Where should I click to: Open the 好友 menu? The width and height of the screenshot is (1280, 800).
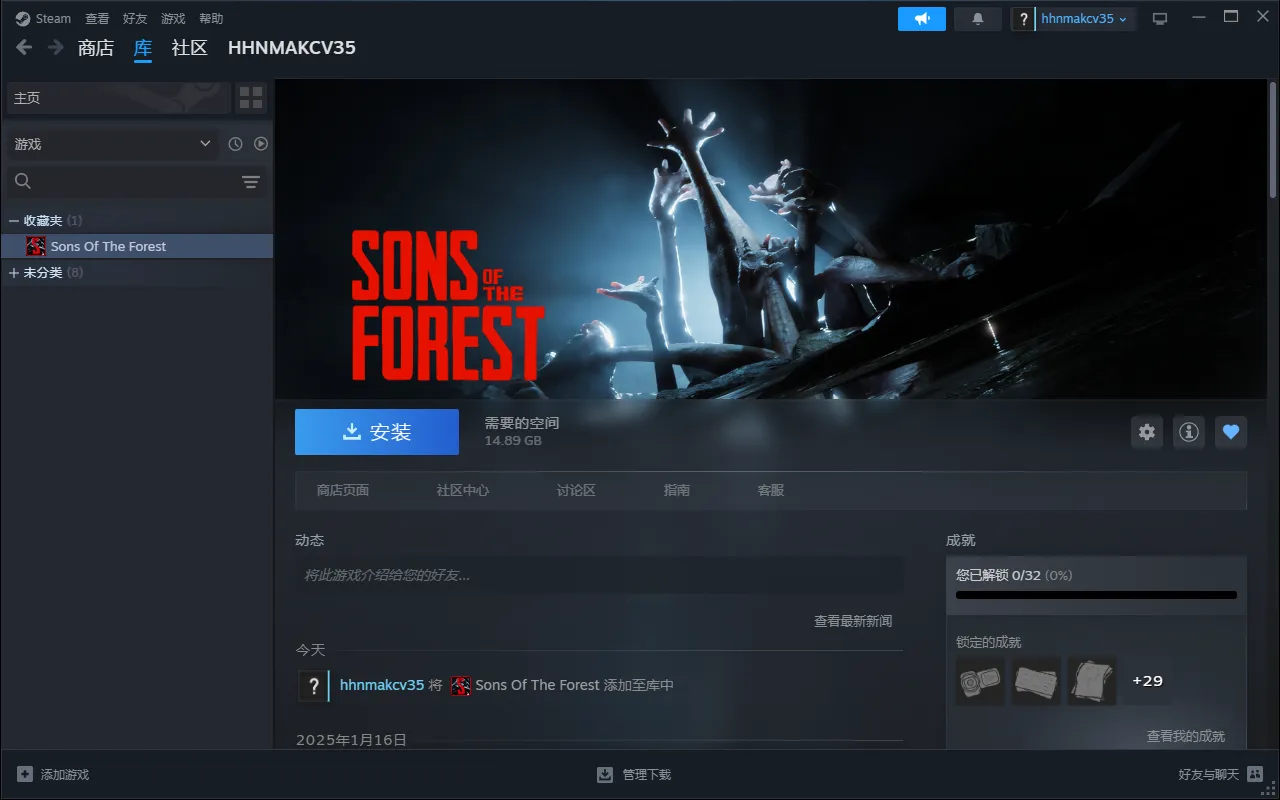pos(135,19)
